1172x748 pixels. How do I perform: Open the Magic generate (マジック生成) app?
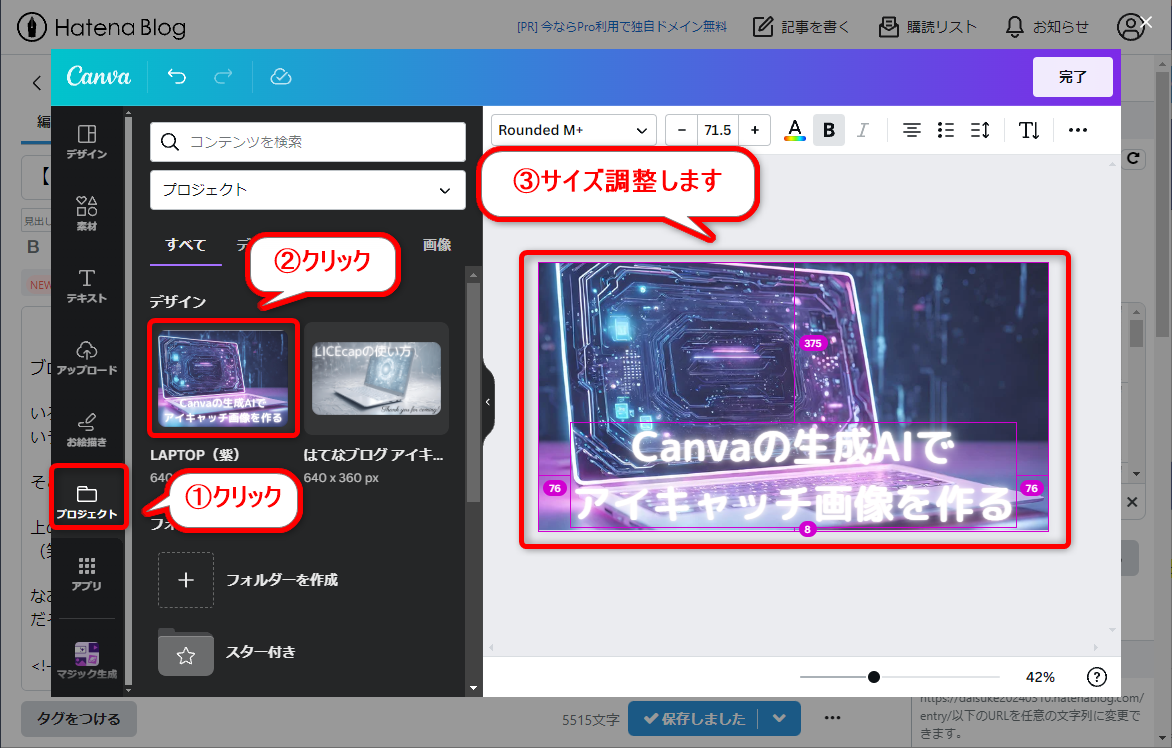click(x=87, y=660)
